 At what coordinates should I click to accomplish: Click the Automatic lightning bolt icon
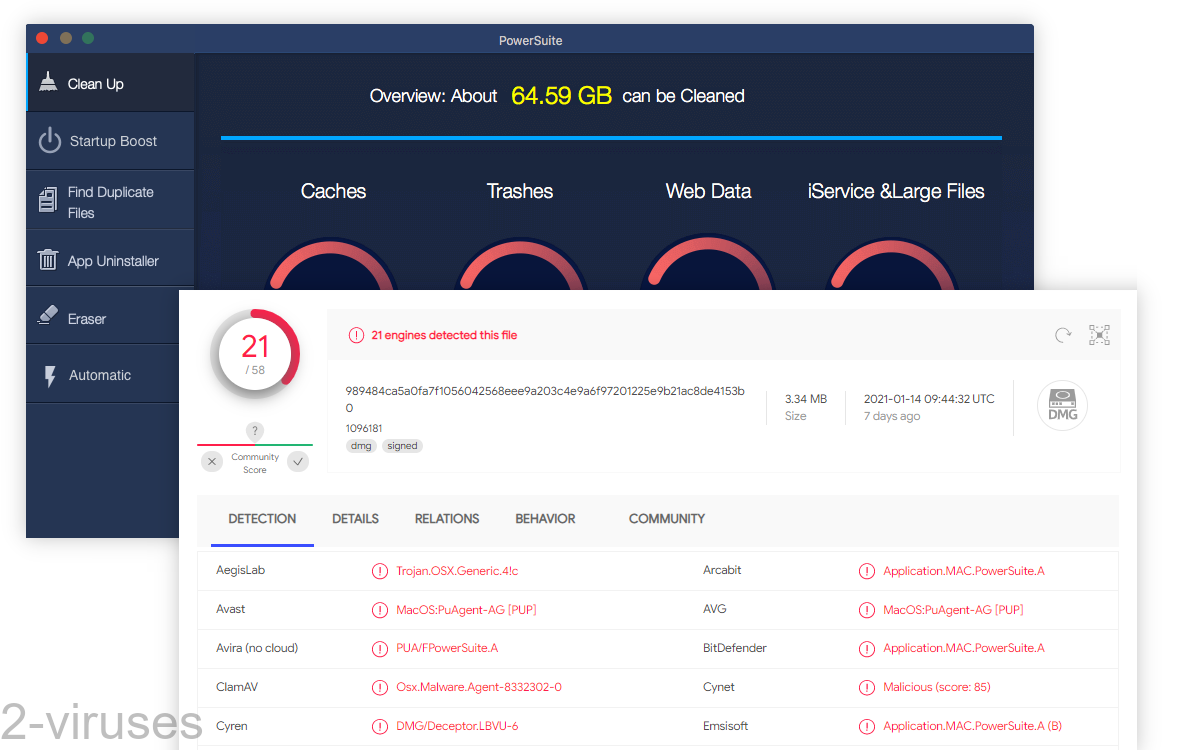(50, 376)
